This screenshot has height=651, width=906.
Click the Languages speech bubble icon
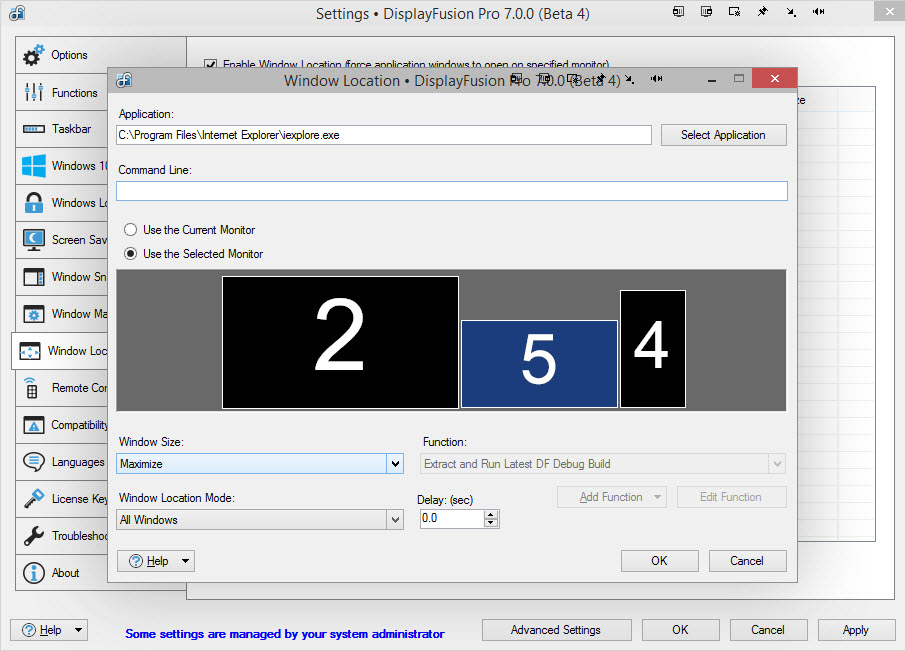(34, 462)
